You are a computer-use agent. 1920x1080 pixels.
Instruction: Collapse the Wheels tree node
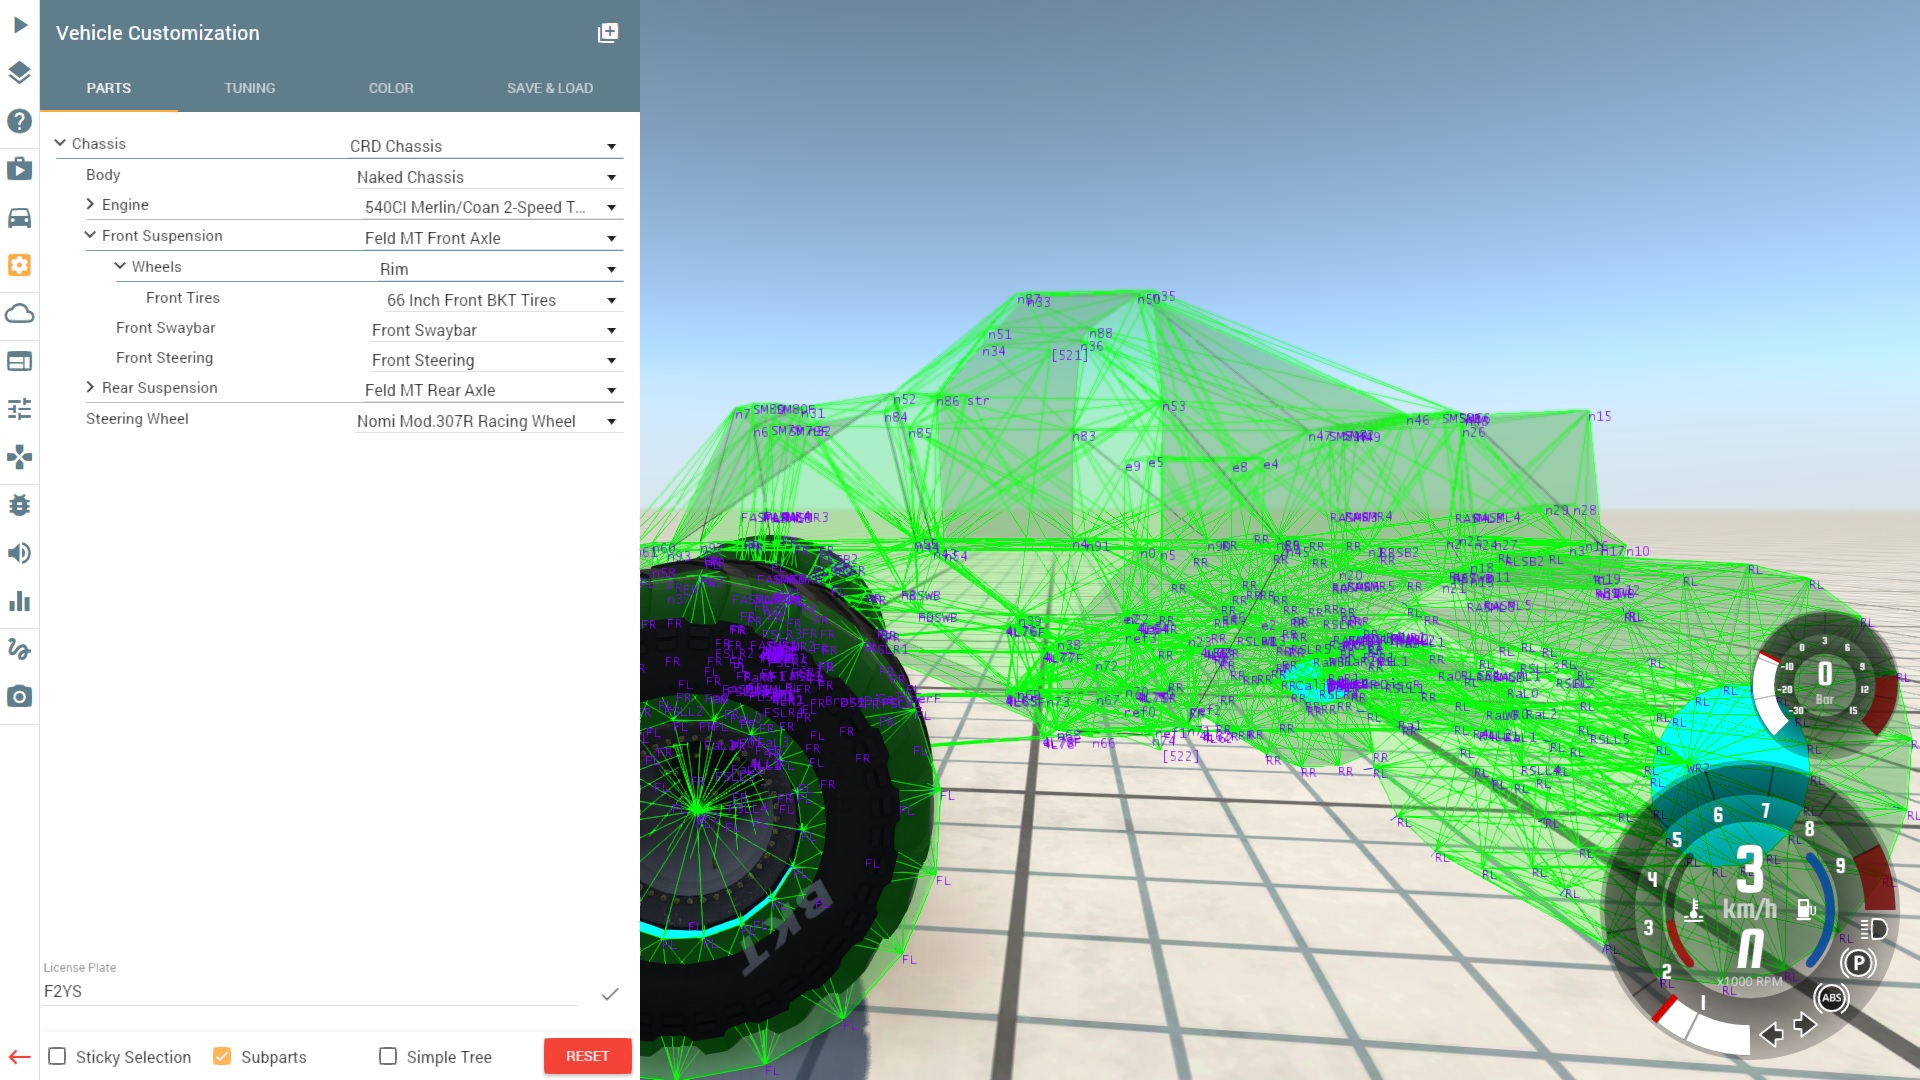click(x=120, y=266)
